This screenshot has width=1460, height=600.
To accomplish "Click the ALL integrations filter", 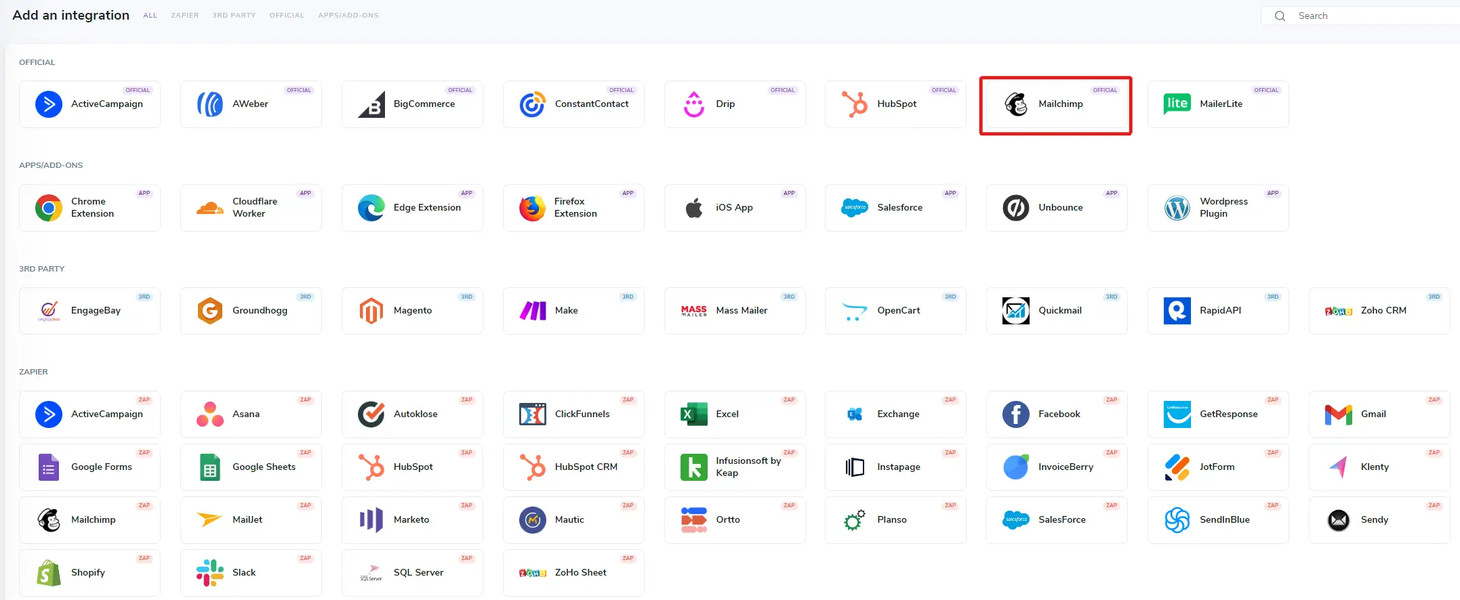I will coord(150,15).
